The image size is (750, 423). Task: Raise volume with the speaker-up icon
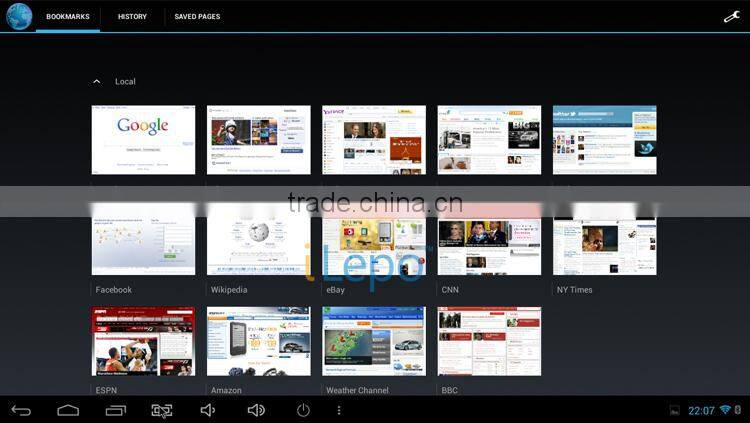click(x=256, y=410)
